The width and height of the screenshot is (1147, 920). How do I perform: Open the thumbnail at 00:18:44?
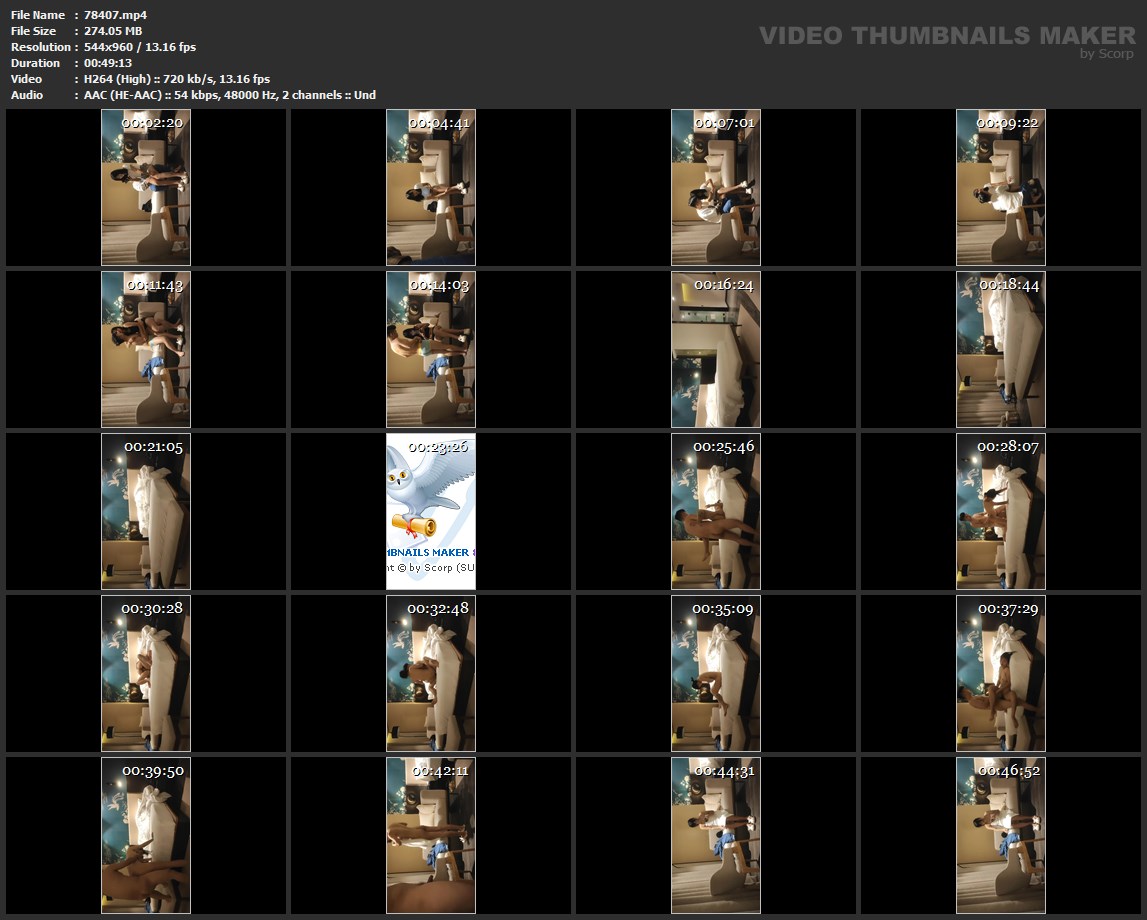[1001, 349]
